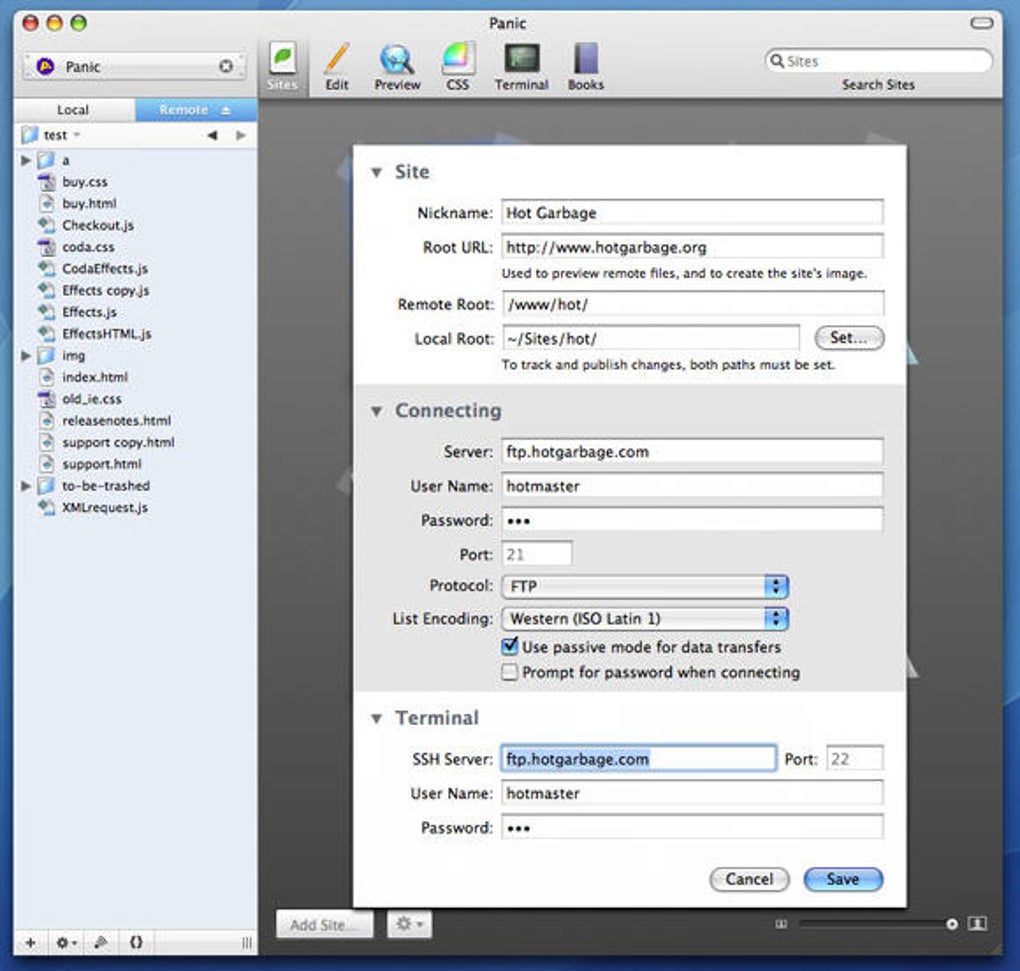Select XMLrequest.js in file list
The width and height of the screenshot is (1020, 971).
tap(105, 507)
